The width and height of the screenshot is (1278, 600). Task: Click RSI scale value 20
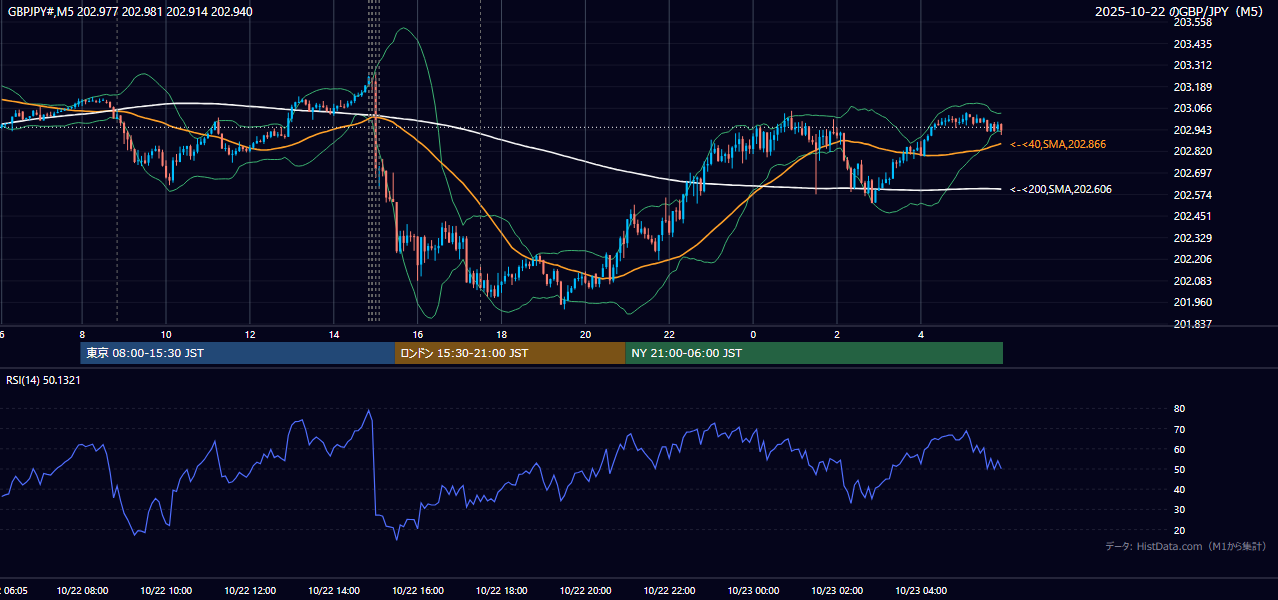coord(1179,530)
